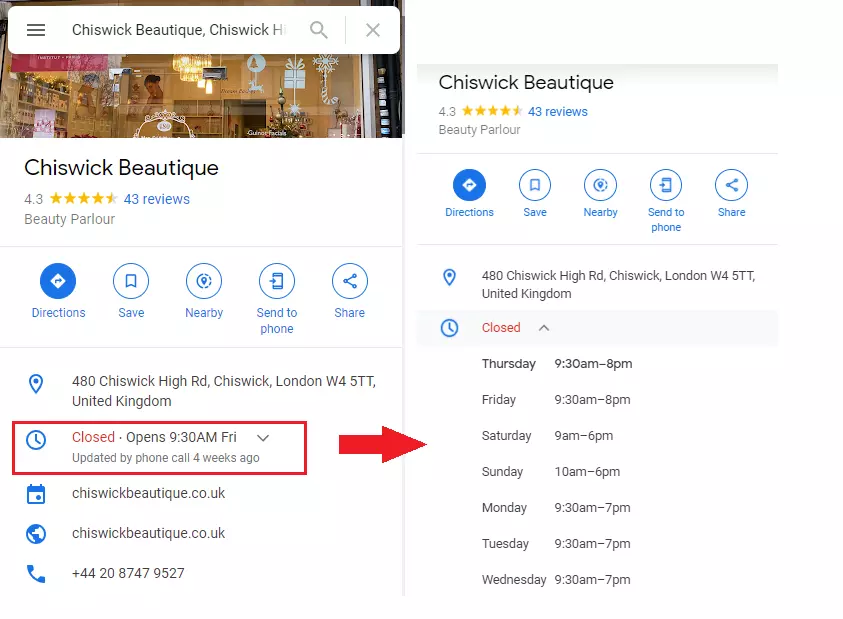
Task: Clear search with the X icon
Action: pos(373,30)
